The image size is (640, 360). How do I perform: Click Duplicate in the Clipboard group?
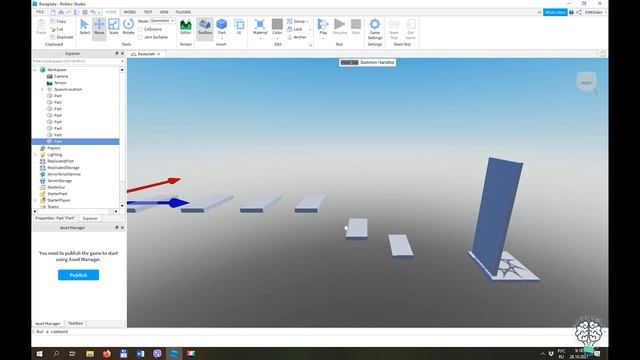coord(62,37)
